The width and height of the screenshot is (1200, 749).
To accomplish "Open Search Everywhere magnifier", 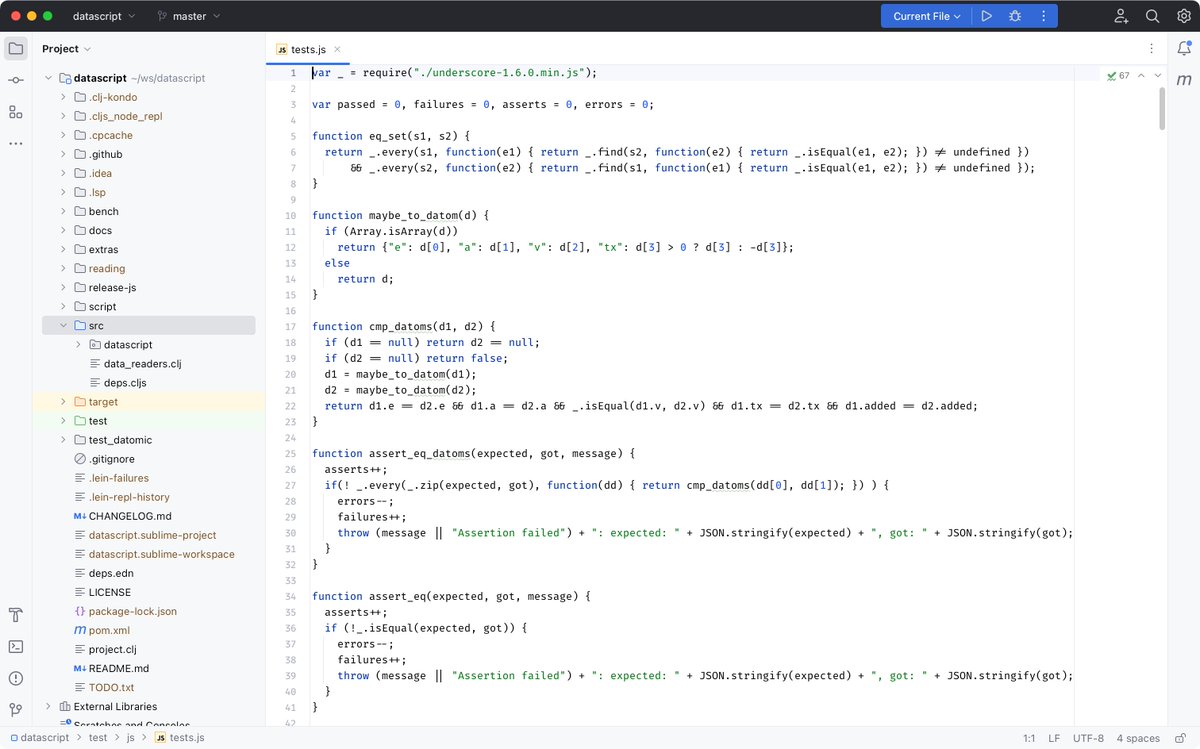I will (x=1152, y=16).
